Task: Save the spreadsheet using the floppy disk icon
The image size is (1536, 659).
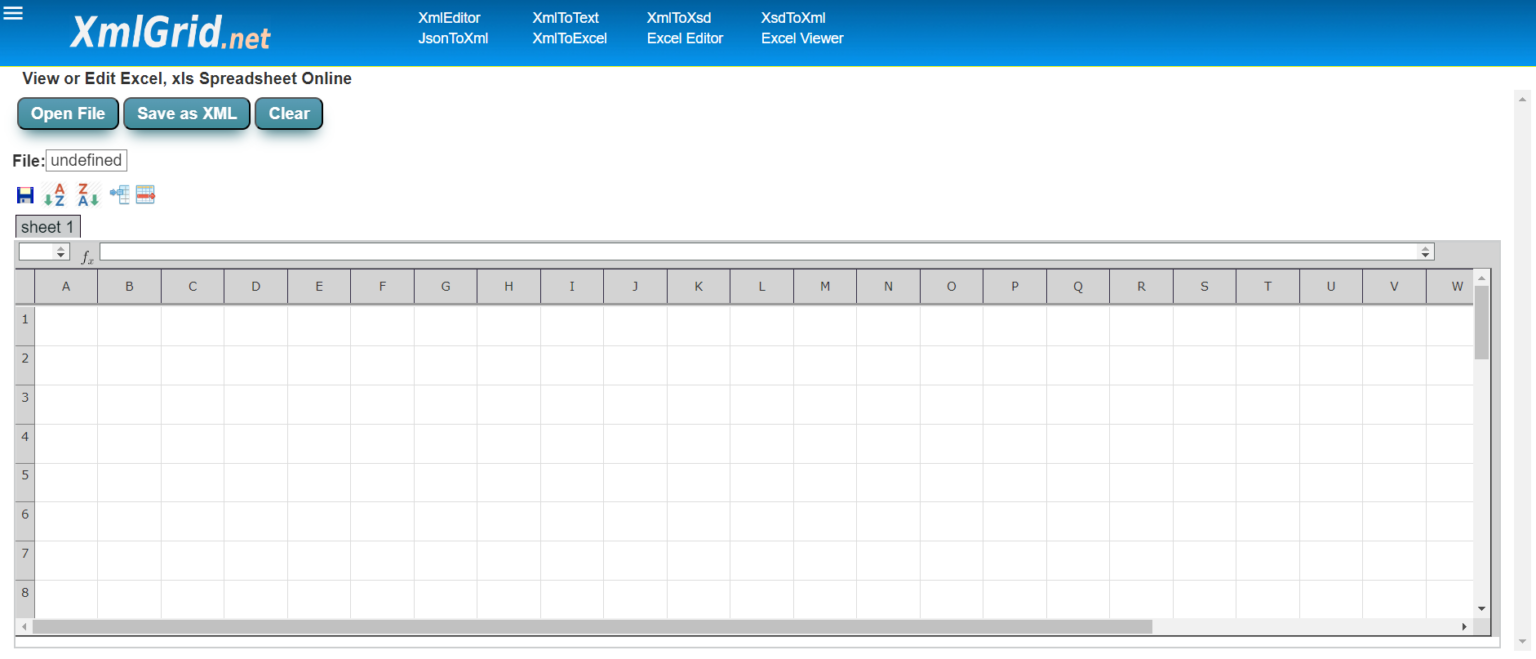Action: (x=25, y=193)
